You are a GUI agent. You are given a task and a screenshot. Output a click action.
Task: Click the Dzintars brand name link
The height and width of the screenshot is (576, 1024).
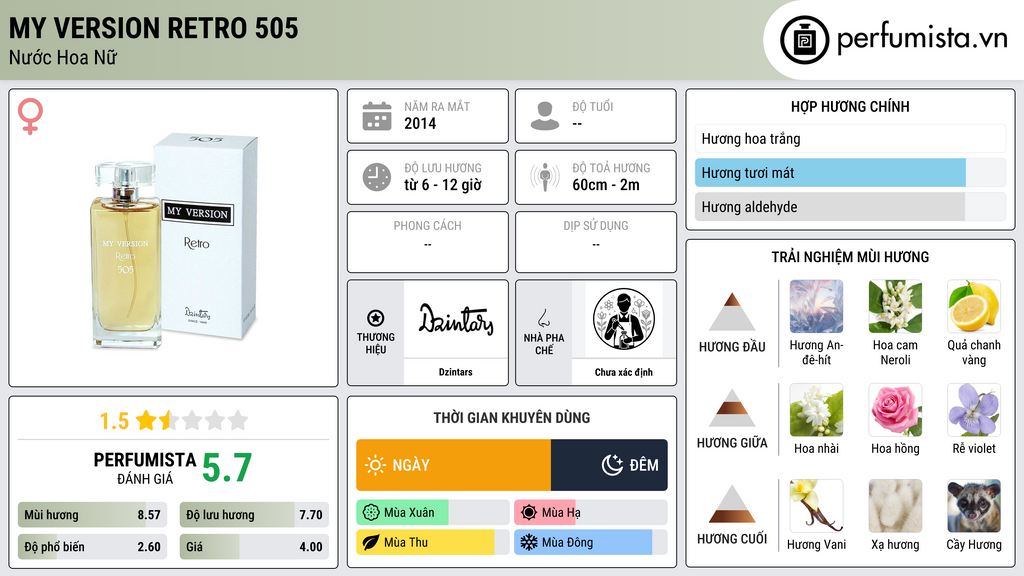pyautogui.click(x=456, y=372)
